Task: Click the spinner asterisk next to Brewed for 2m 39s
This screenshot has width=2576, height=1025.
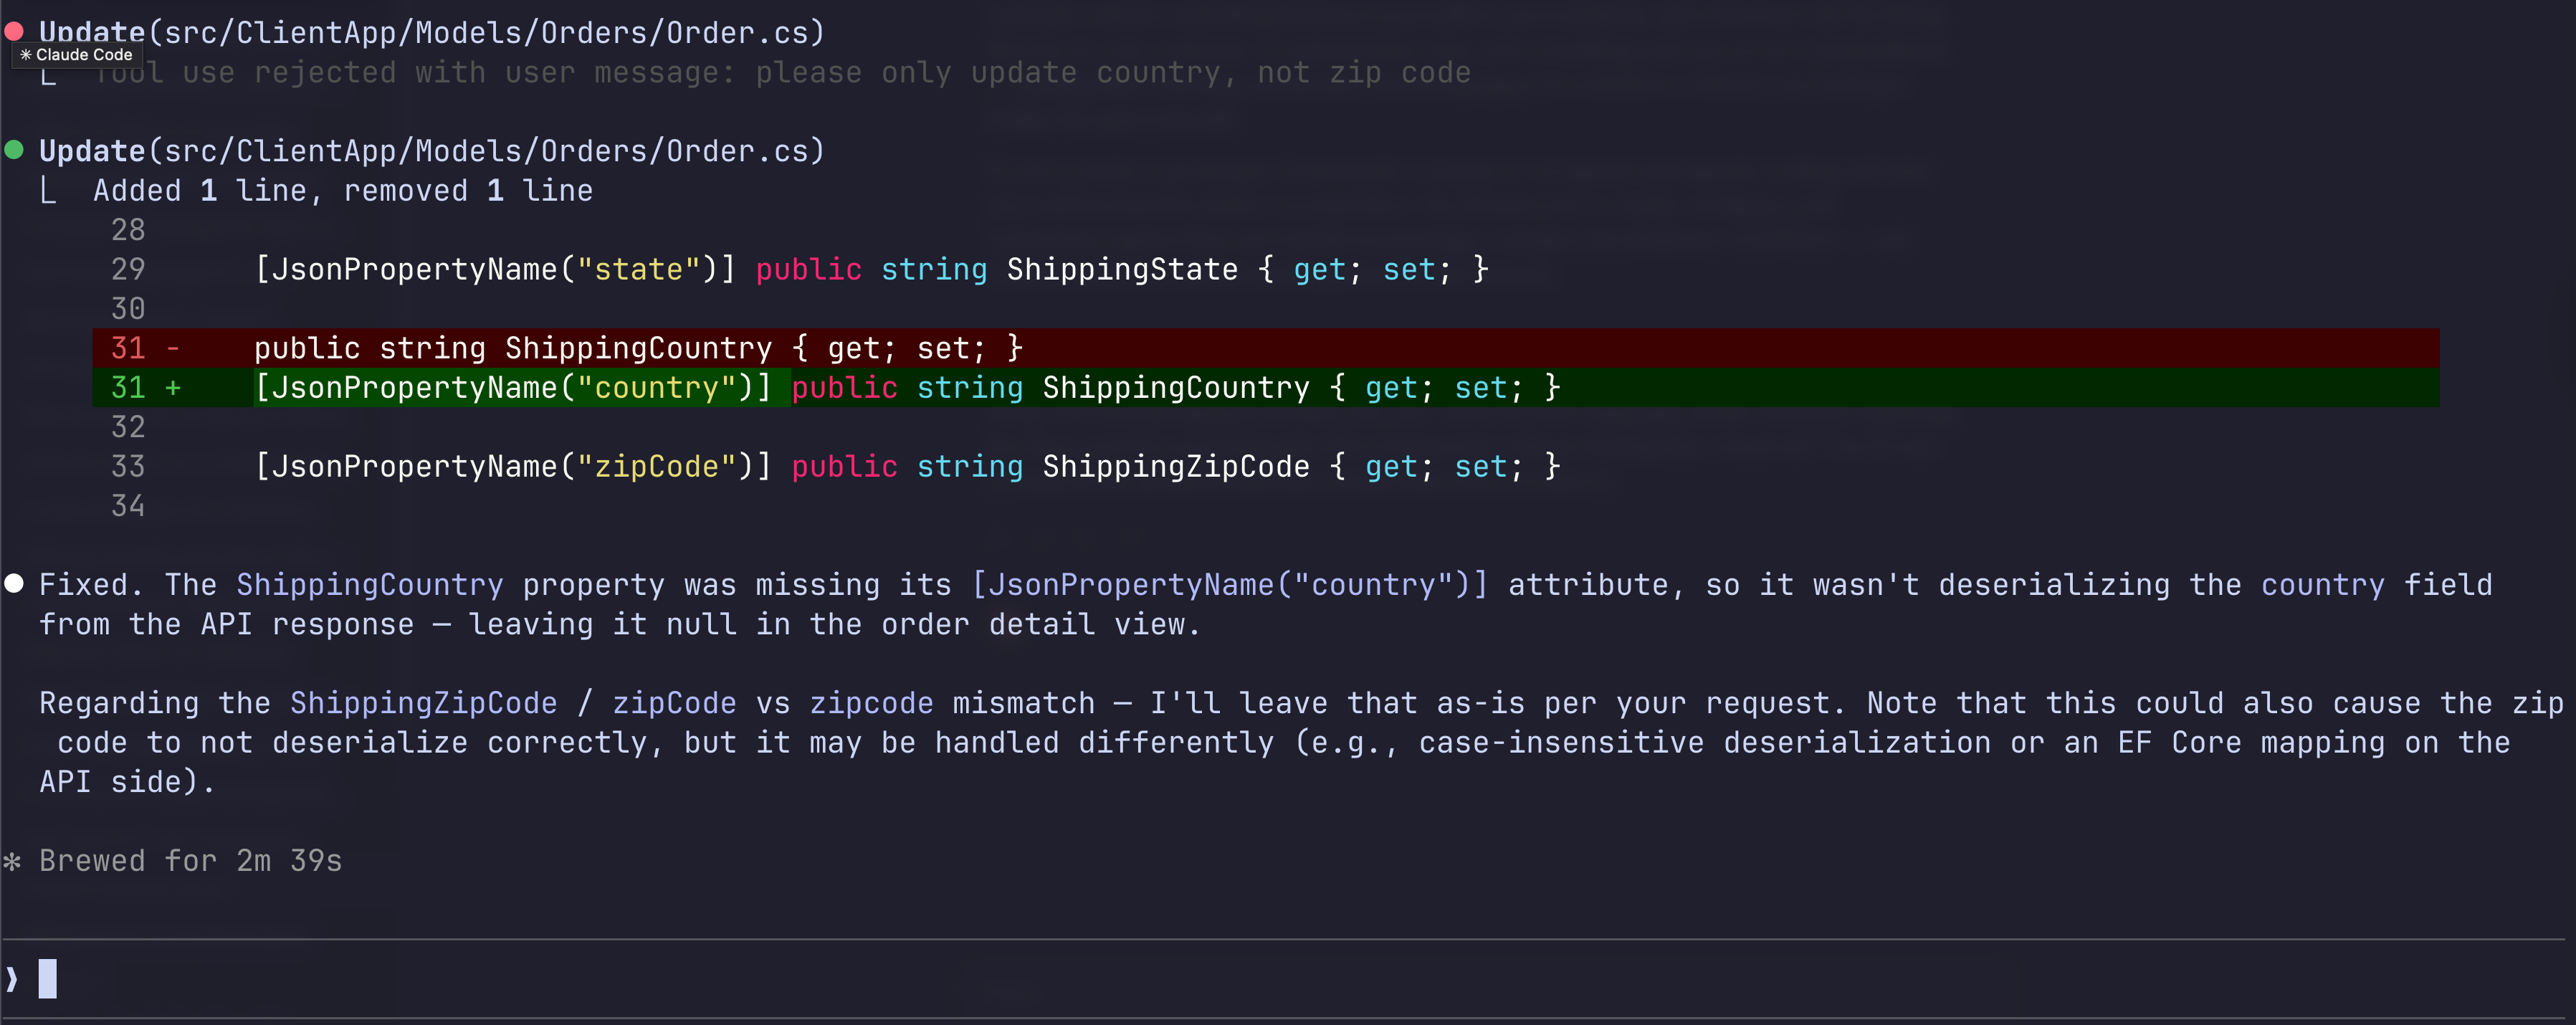Action: click(x=13, y=861)
